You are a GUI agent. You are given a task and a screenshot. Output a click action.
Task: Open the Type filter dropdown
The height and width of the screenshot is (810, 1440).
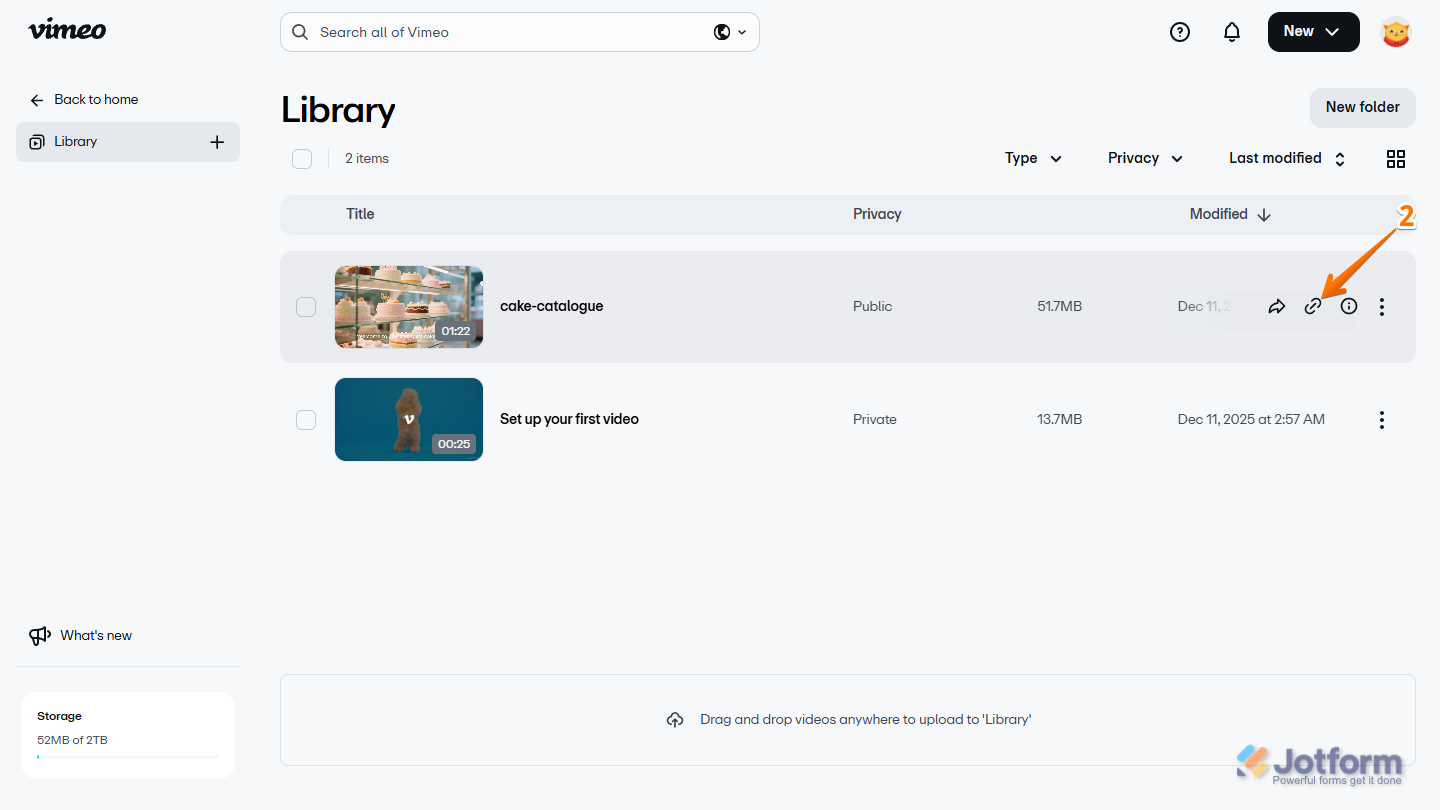[1032, 158]
